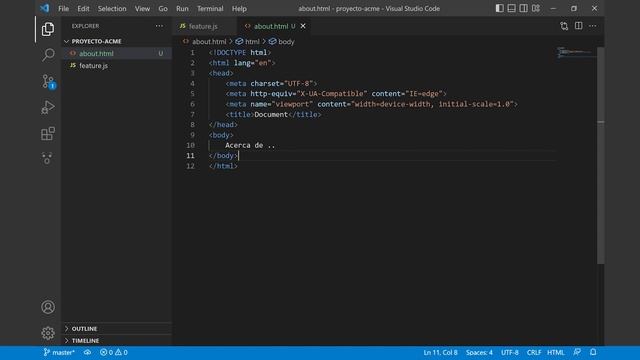Click the Open Changes editor icon
640x360 pixels.
coord(564,26)
